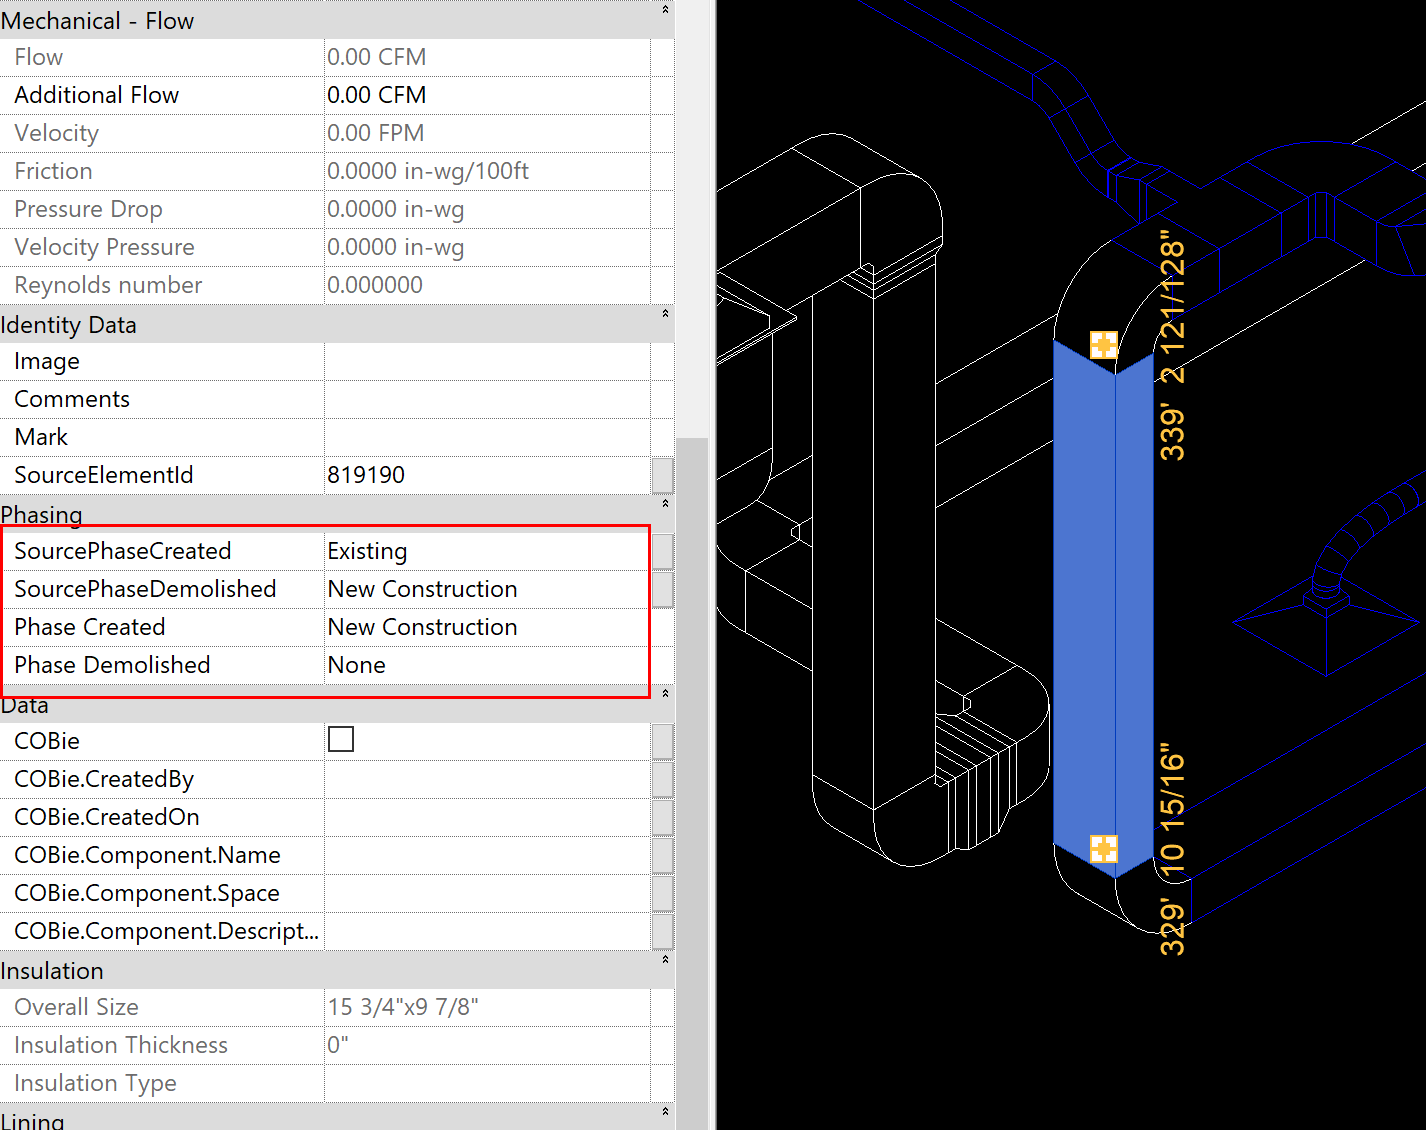Click the small button in COBie.Component.Space row

click(662, 893)
